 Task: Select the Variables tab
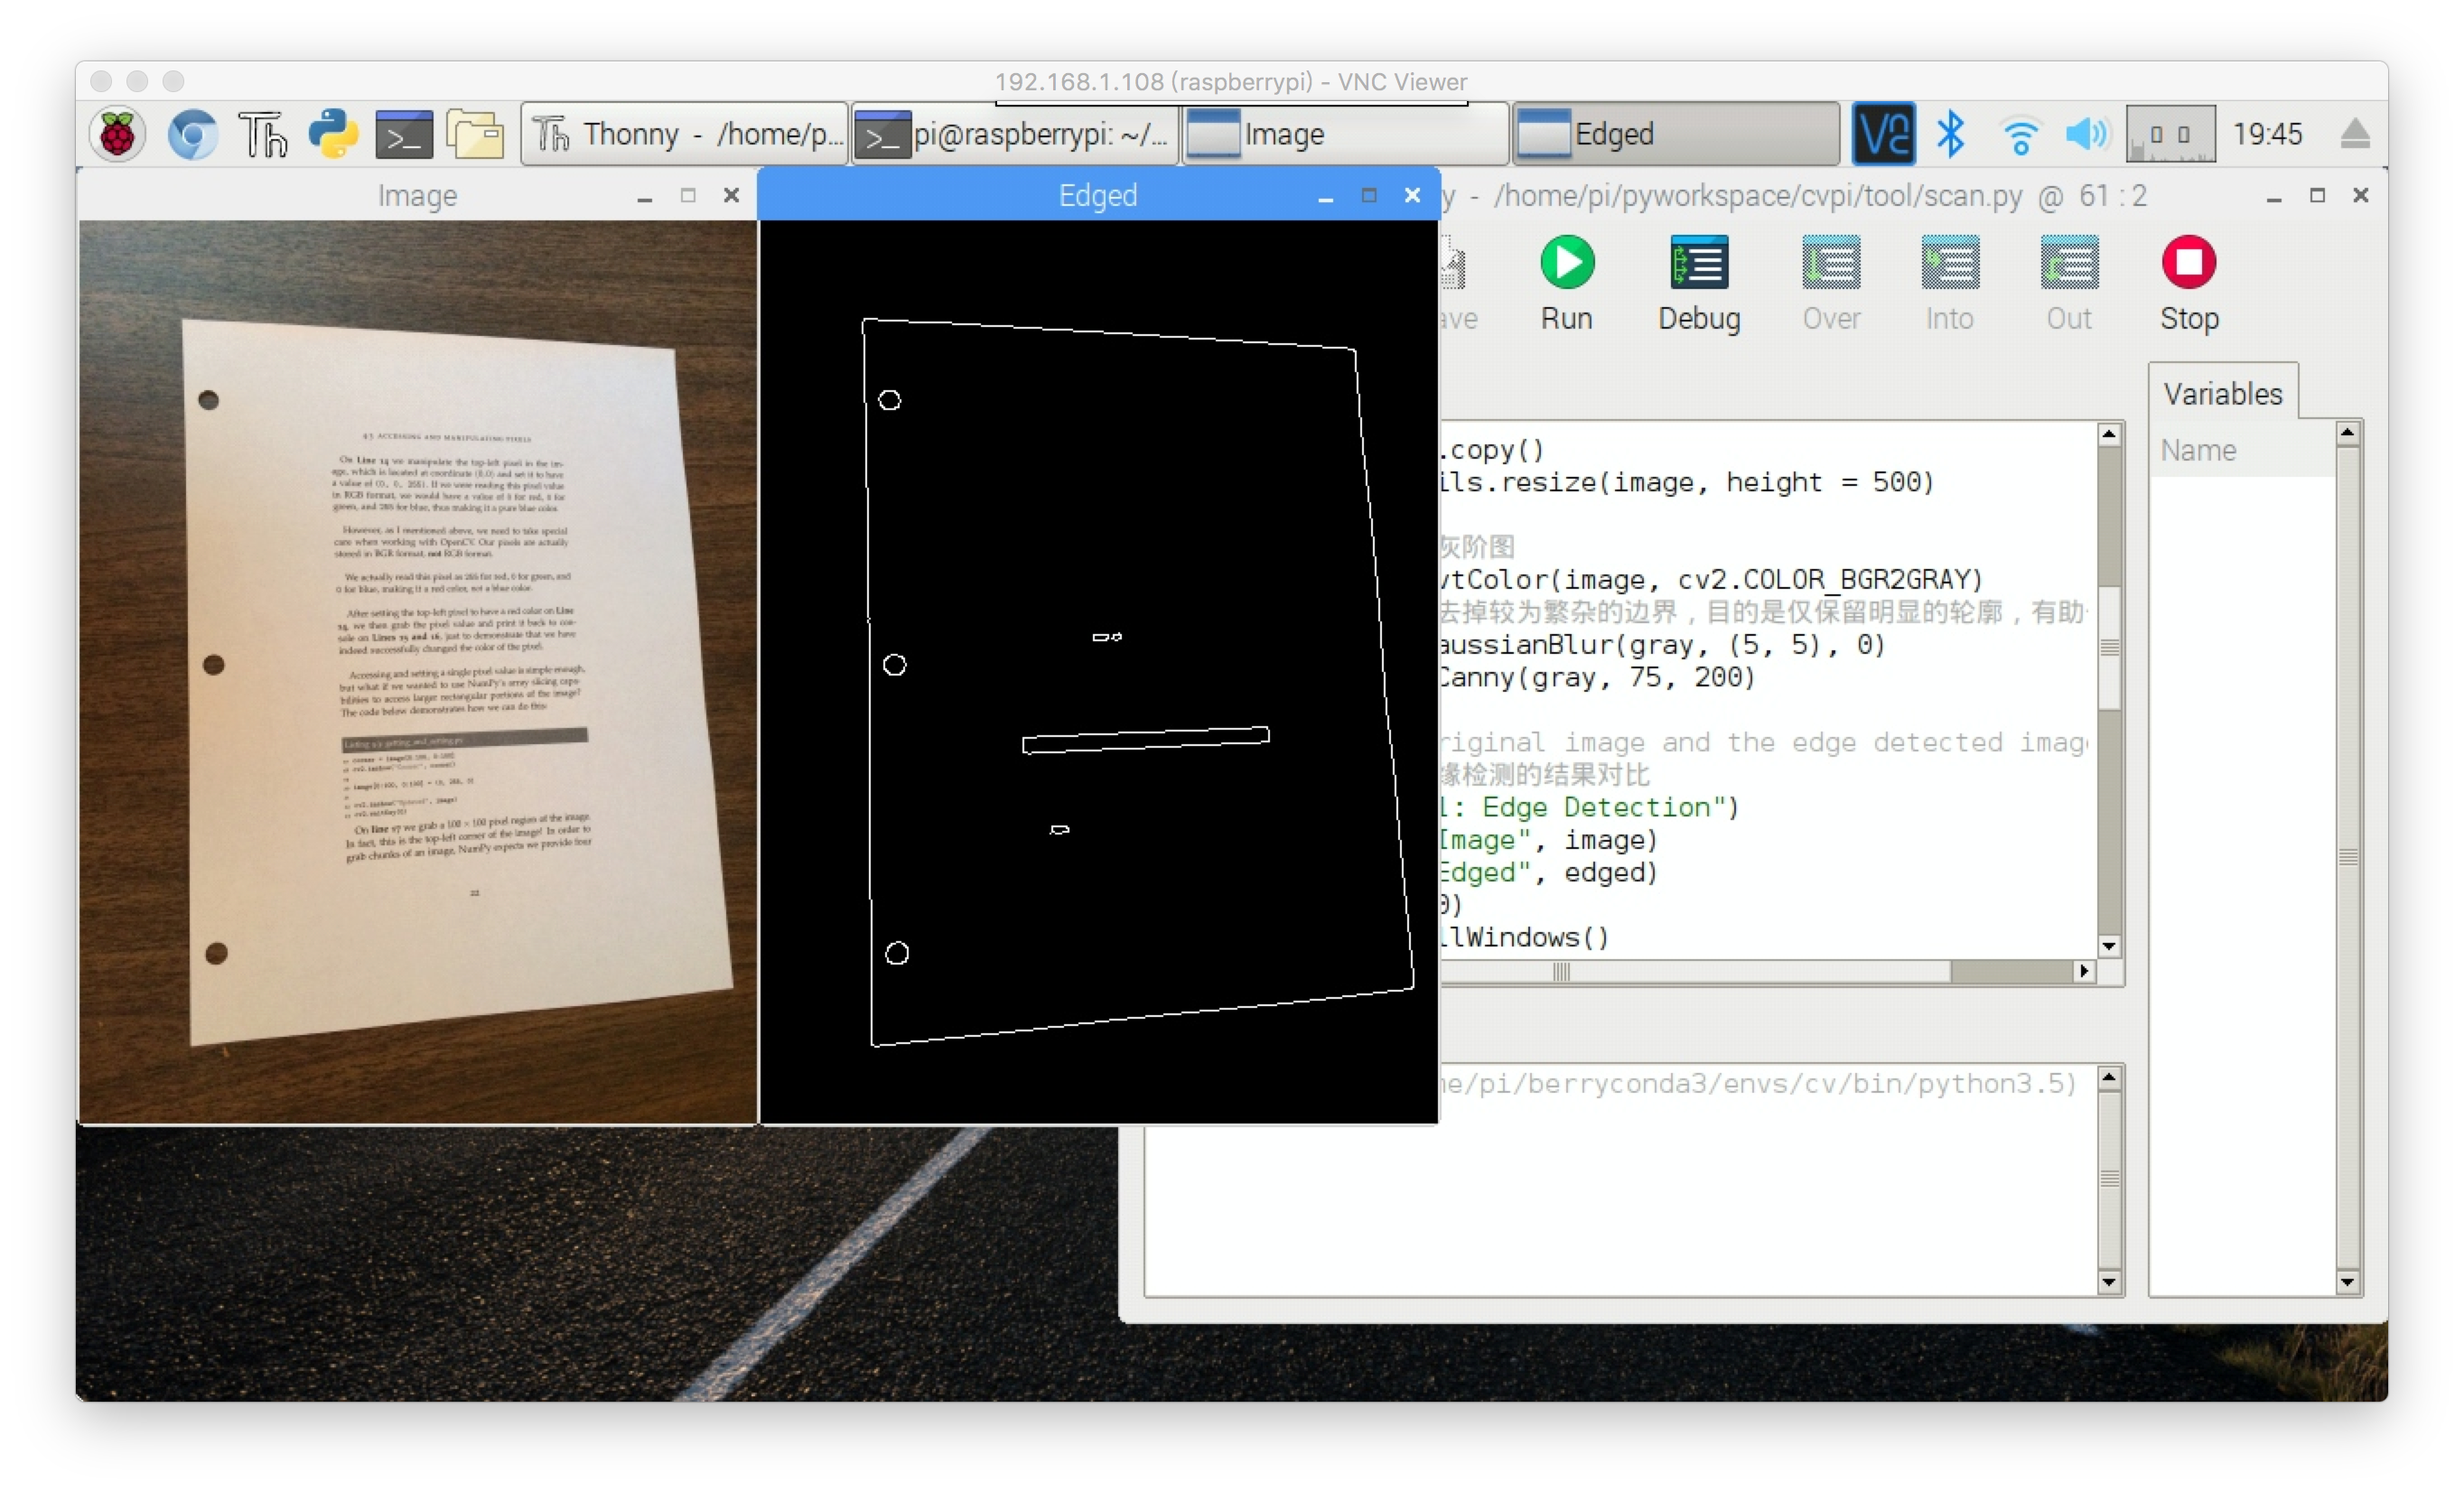2222,394
